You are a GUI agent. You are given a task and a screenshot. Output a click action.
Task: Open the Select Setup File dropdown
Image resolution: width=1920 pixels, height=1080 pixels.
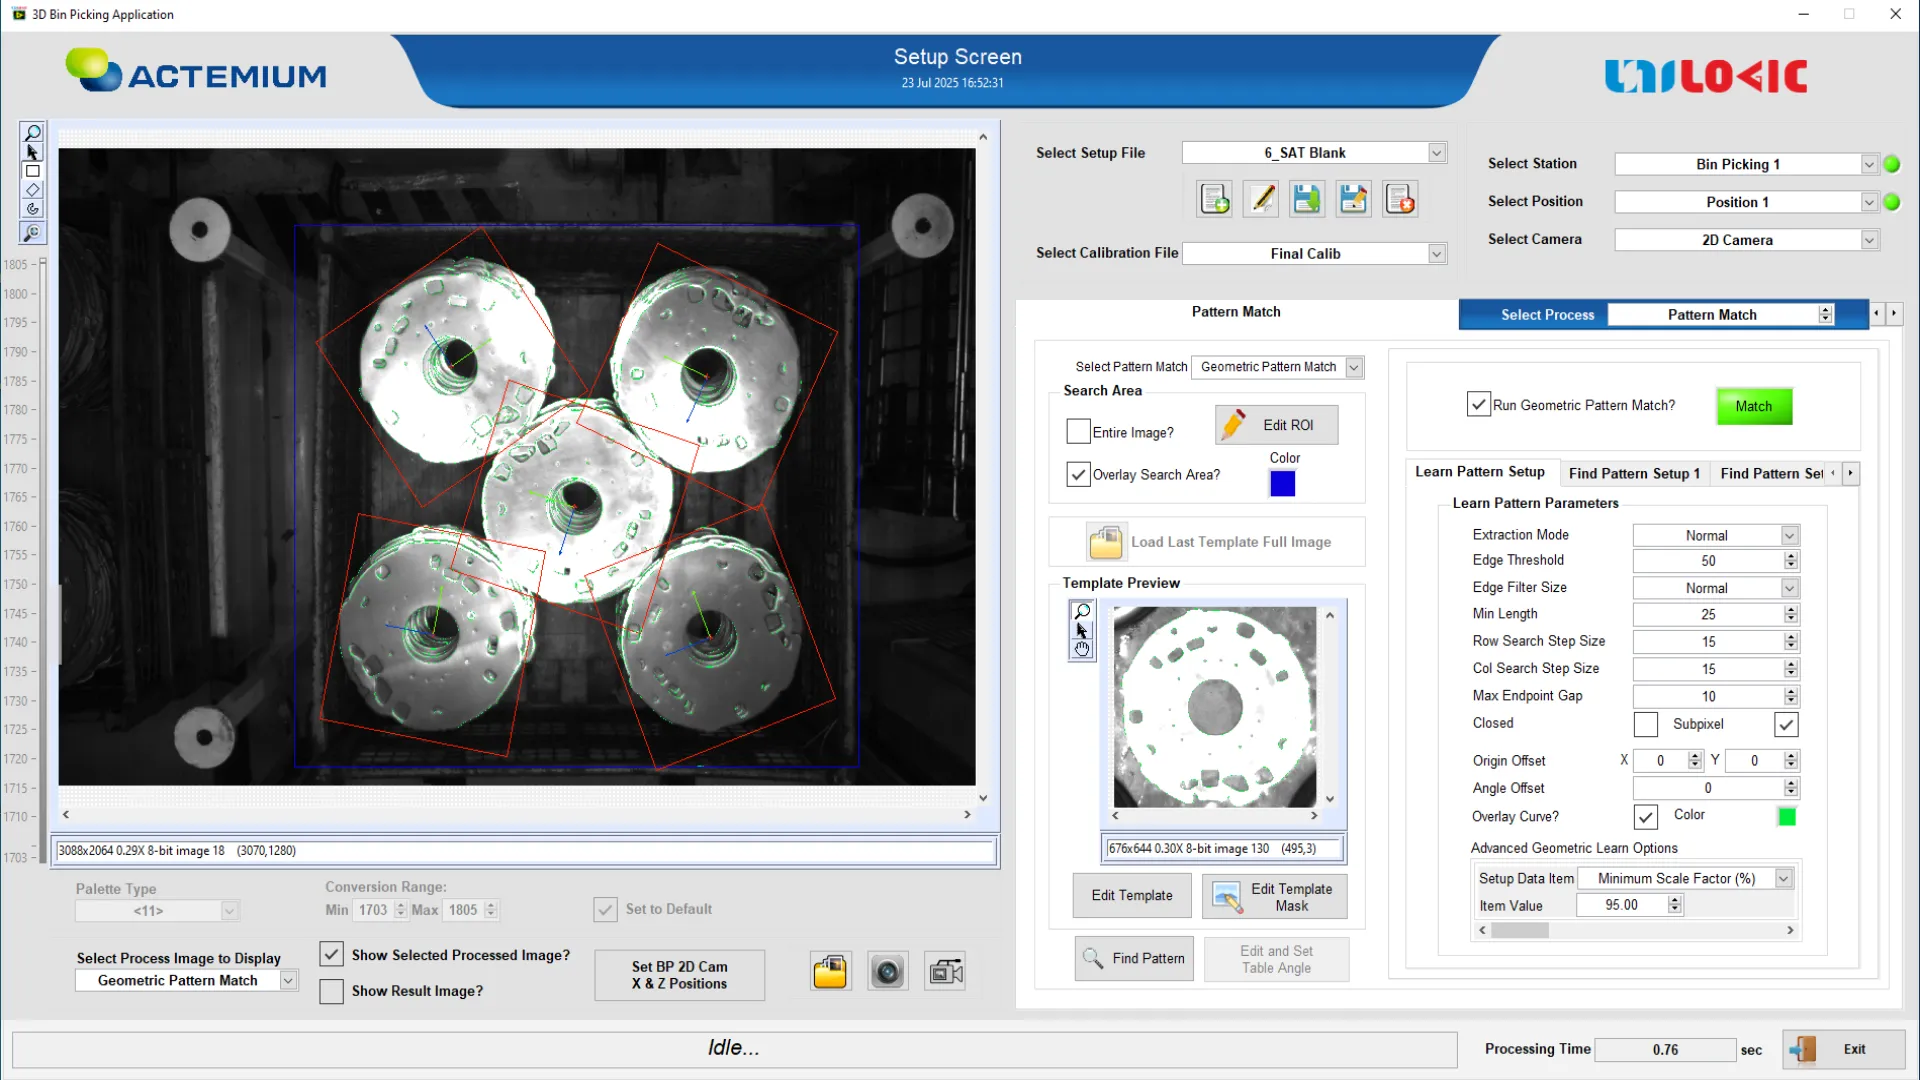tap(1436, 153)
